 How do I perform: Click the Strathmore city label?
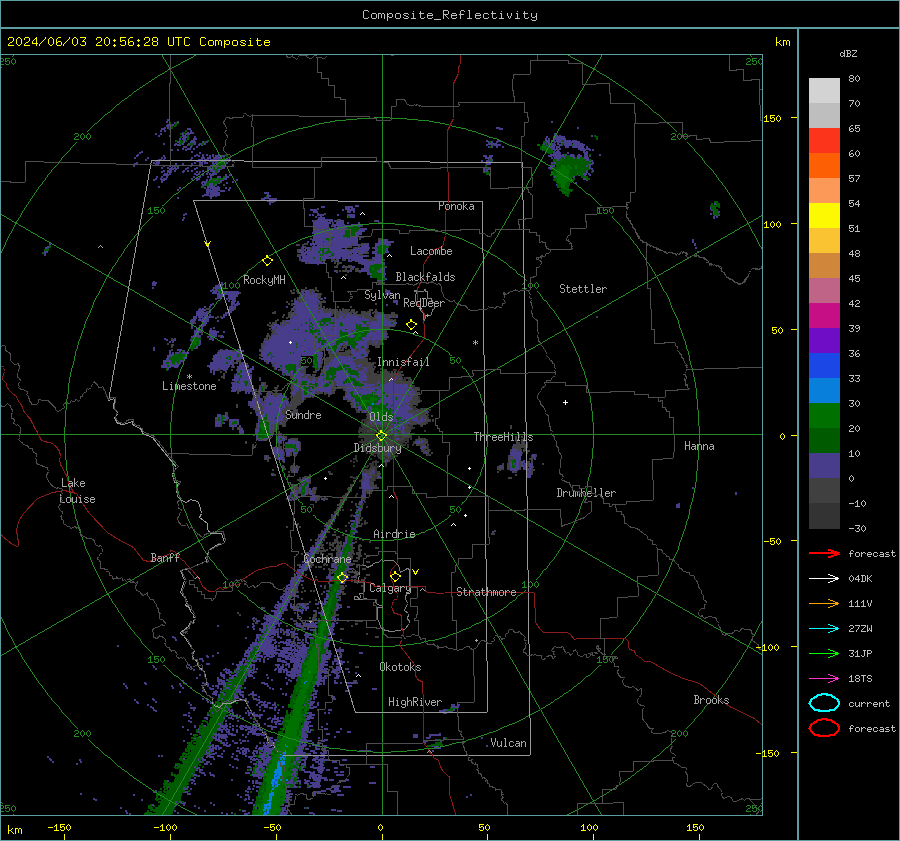(486, 592)
